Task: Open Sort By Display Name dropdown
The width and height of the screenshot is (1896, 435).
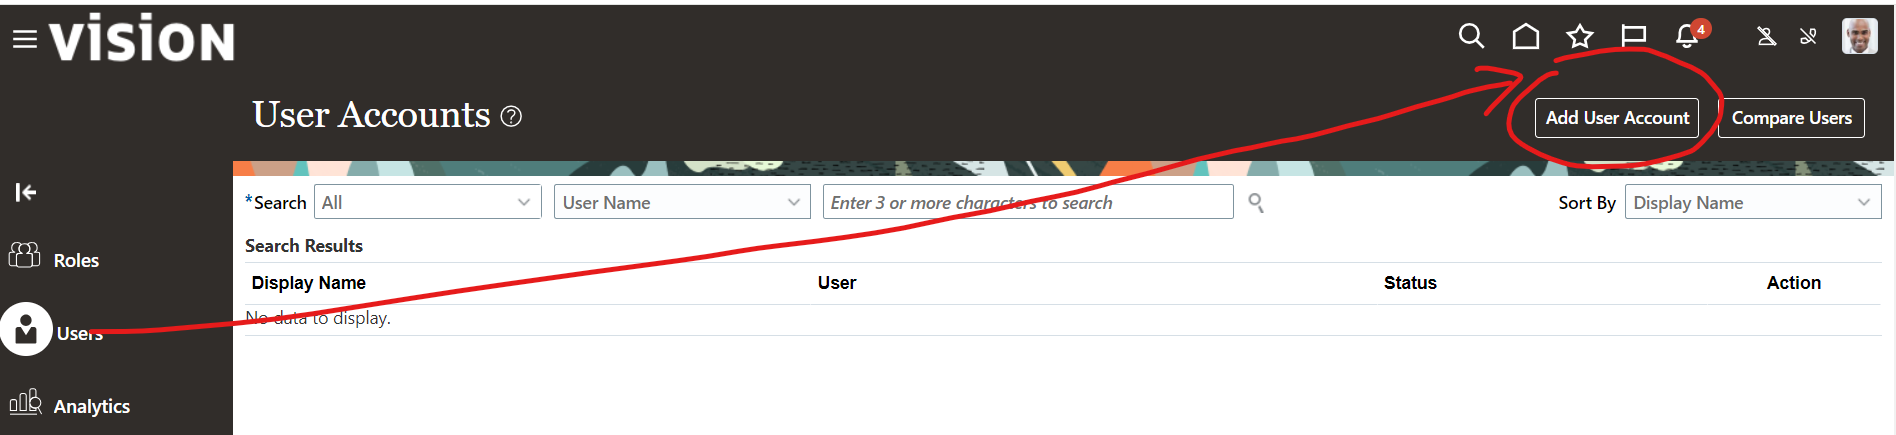Action: tap(1753, 202)
